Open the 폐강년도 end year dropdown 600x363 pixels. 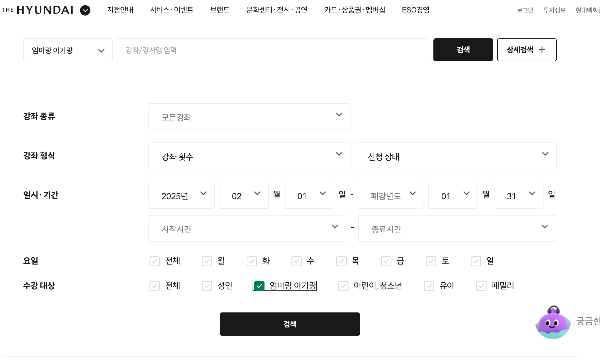point(391,195)
